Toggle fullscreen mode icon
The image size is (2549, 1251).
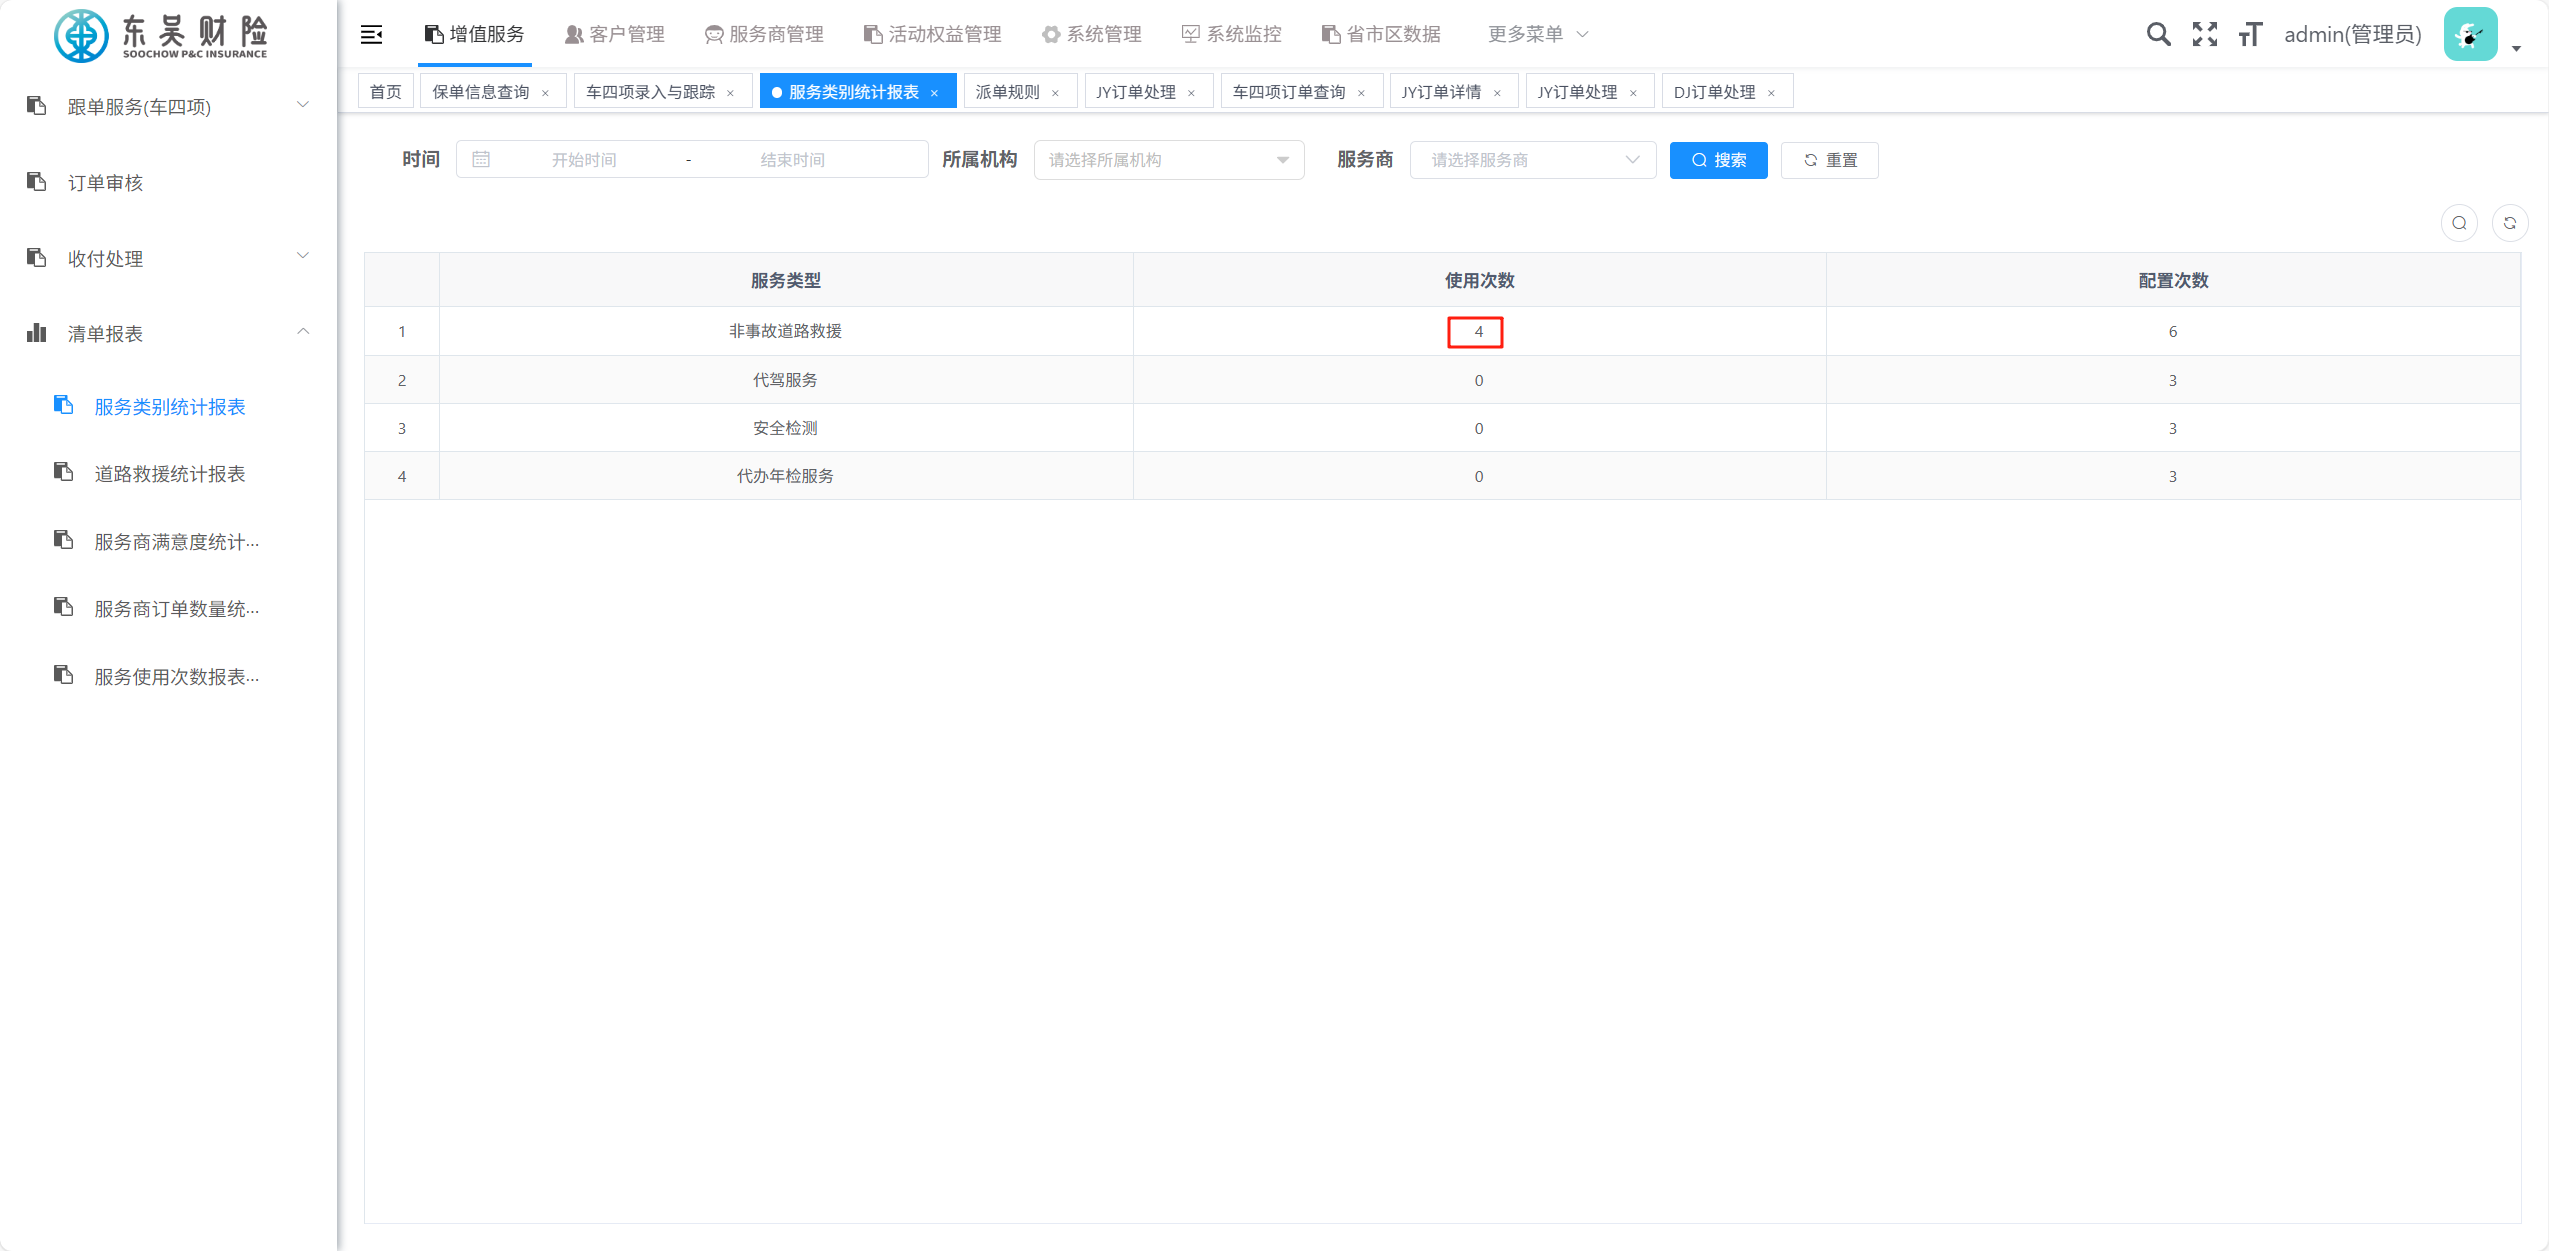[x=2204, y=35]
